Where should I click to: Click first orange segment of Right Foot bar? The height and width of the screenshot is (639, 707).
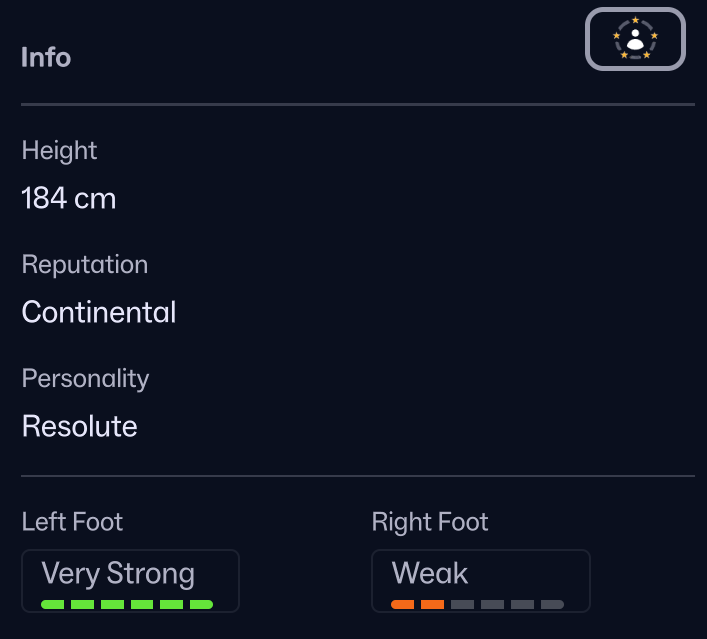[403, 605]
